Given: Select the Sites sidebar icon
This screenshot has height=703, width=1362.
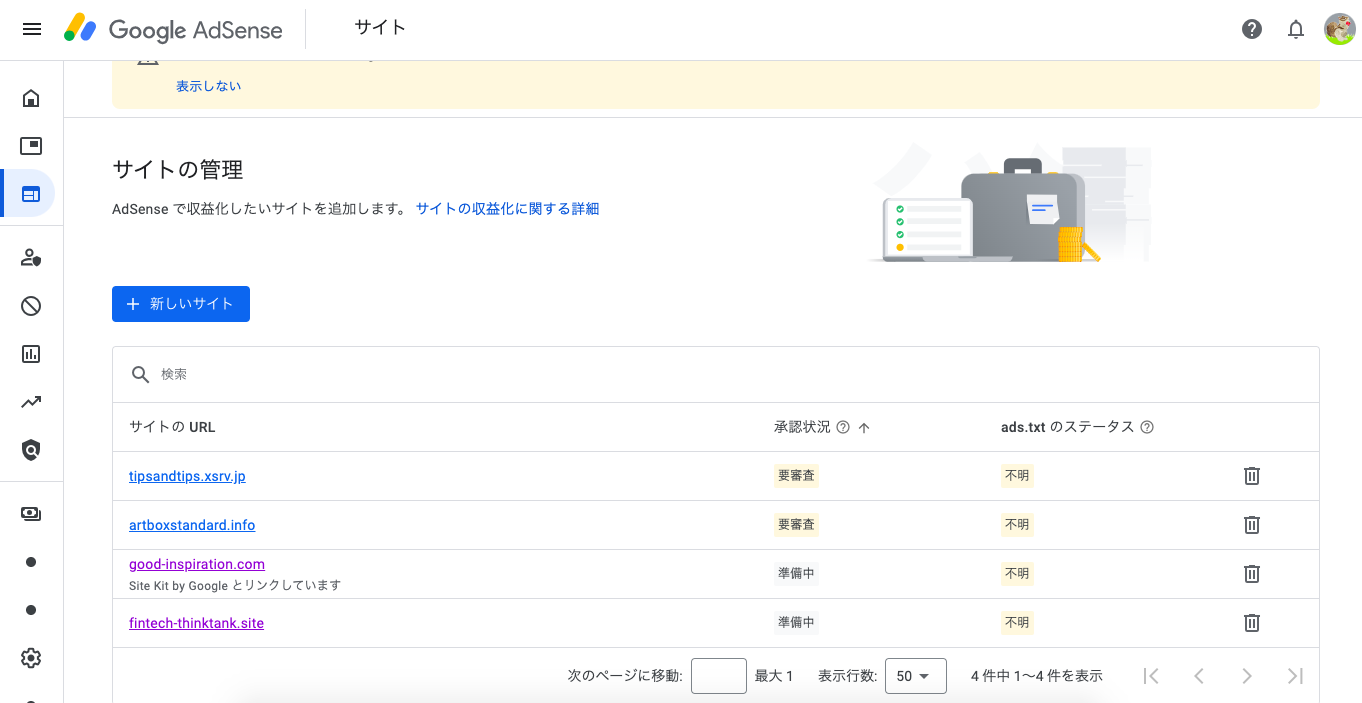Looking at the screenshot, I should click(31, 194).
